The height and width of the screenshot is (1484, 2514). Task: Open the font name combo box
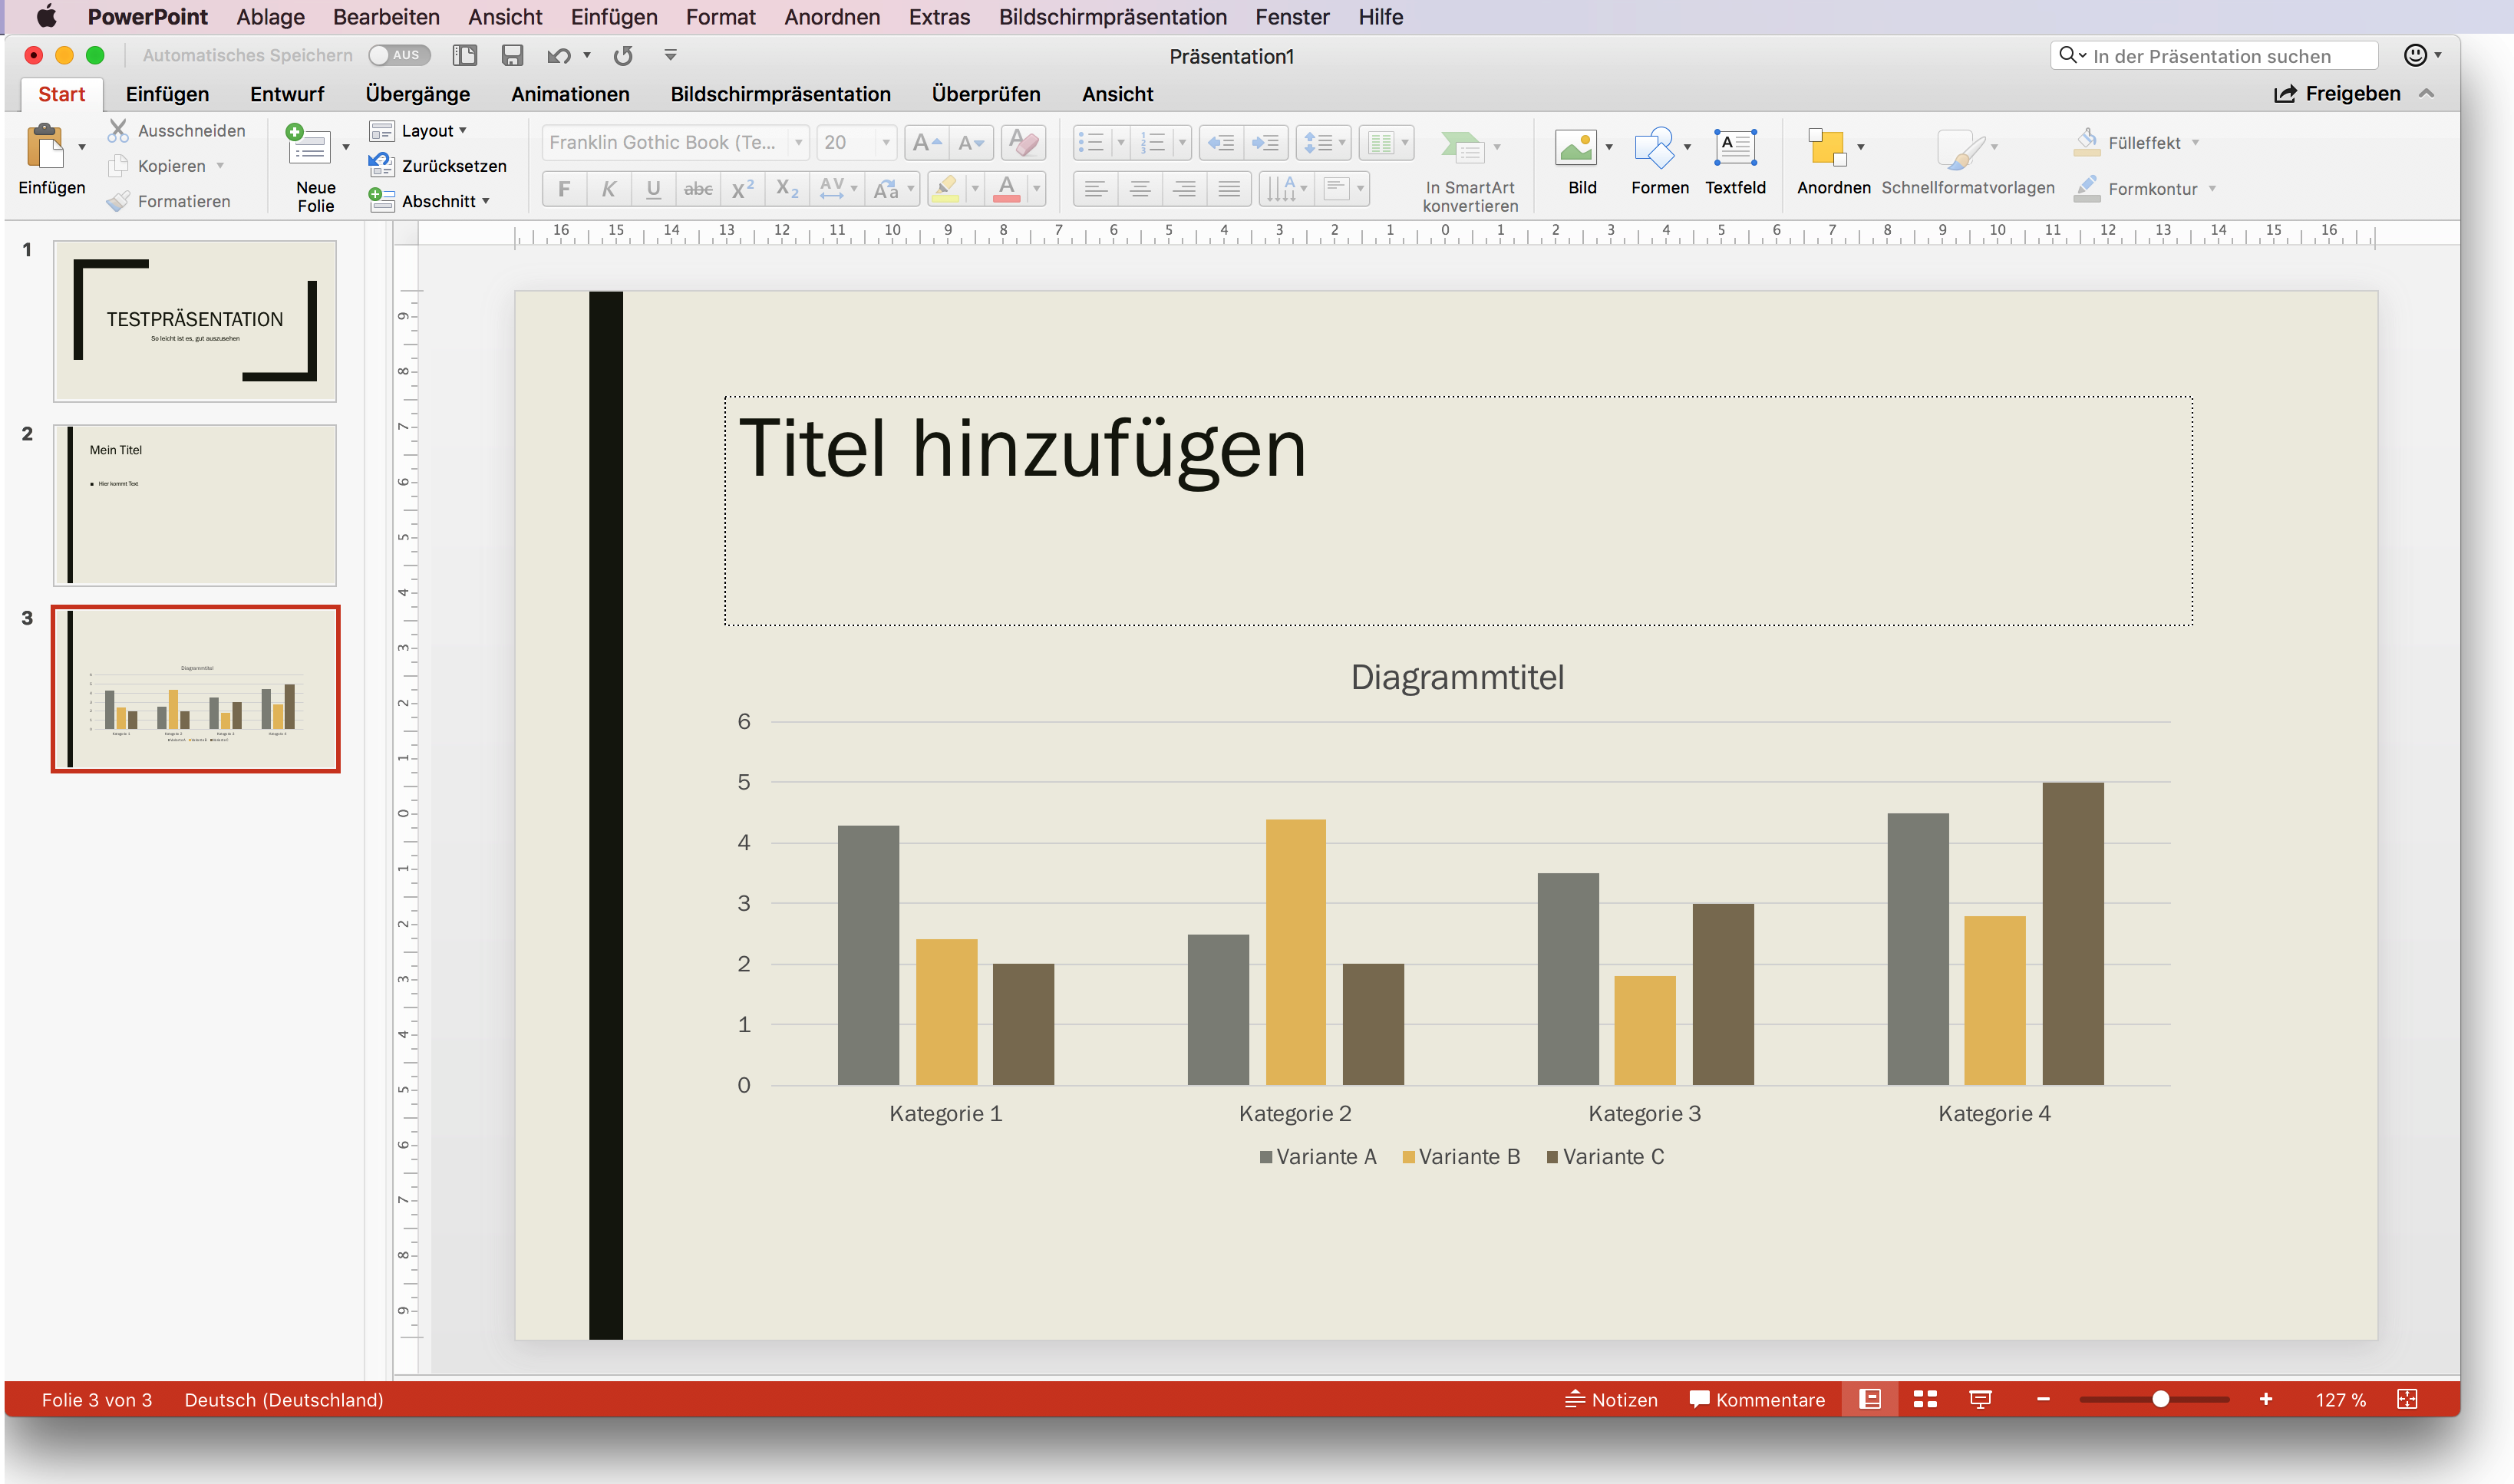pos(676,143)
